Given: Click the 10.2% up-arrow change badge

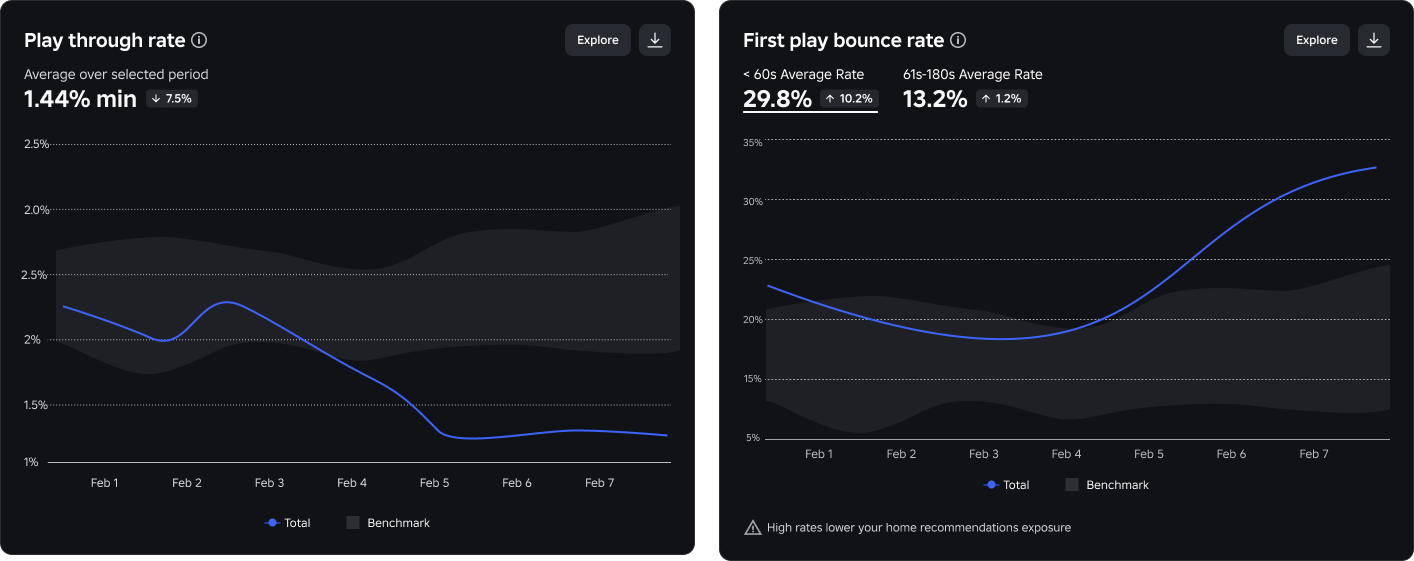Looking at the screenshot, I should 849,99.
